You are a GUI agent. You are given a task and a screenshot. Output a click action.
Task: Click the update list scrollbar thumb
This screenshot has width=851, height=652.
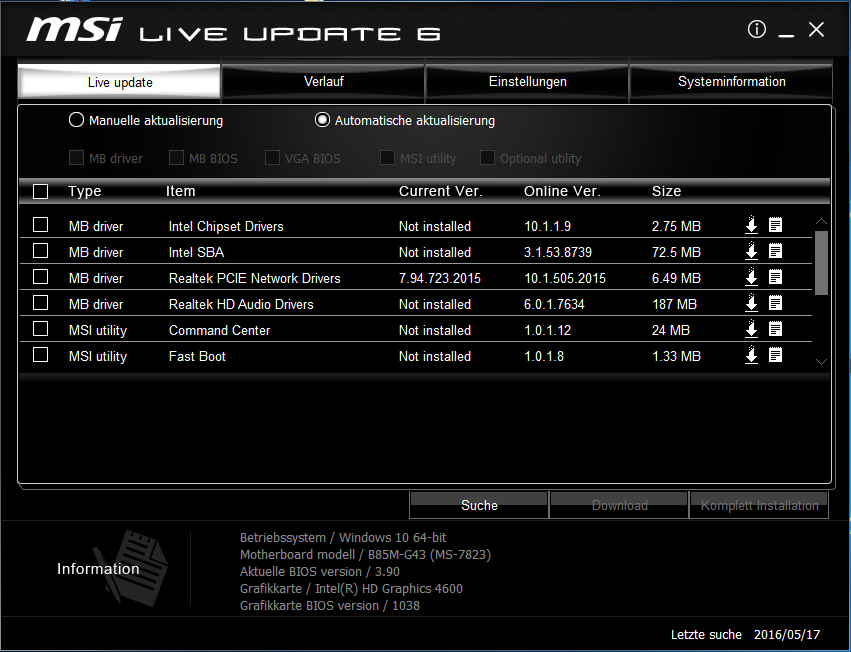pos(821,263)
